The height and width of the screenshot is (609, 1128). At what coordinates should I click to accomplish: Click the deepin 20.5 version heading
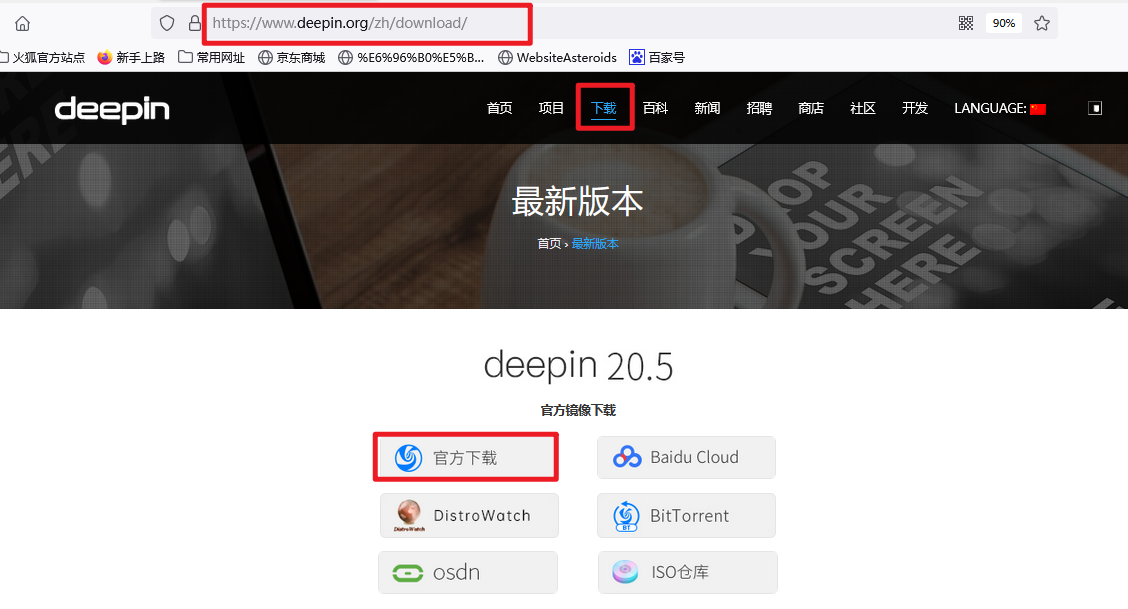[x=578, y=366]
